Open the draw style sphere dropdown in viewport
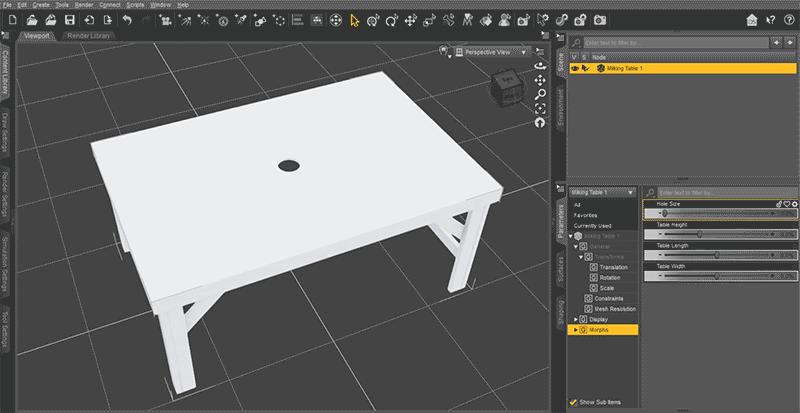 tap(444, 51)
